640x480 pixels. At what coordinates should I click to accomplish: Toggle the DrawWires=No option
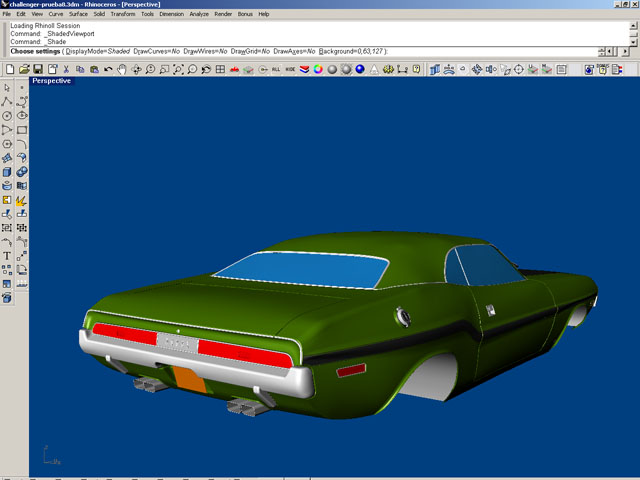click(205, 51)
